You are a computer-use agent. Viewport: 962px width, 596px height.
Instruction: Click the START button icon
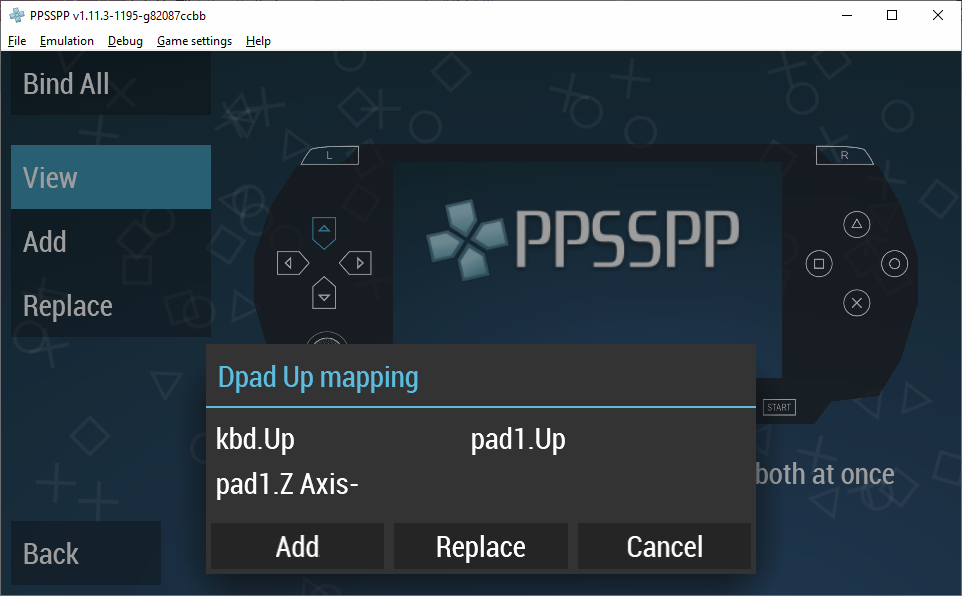(x=779, y=407)
